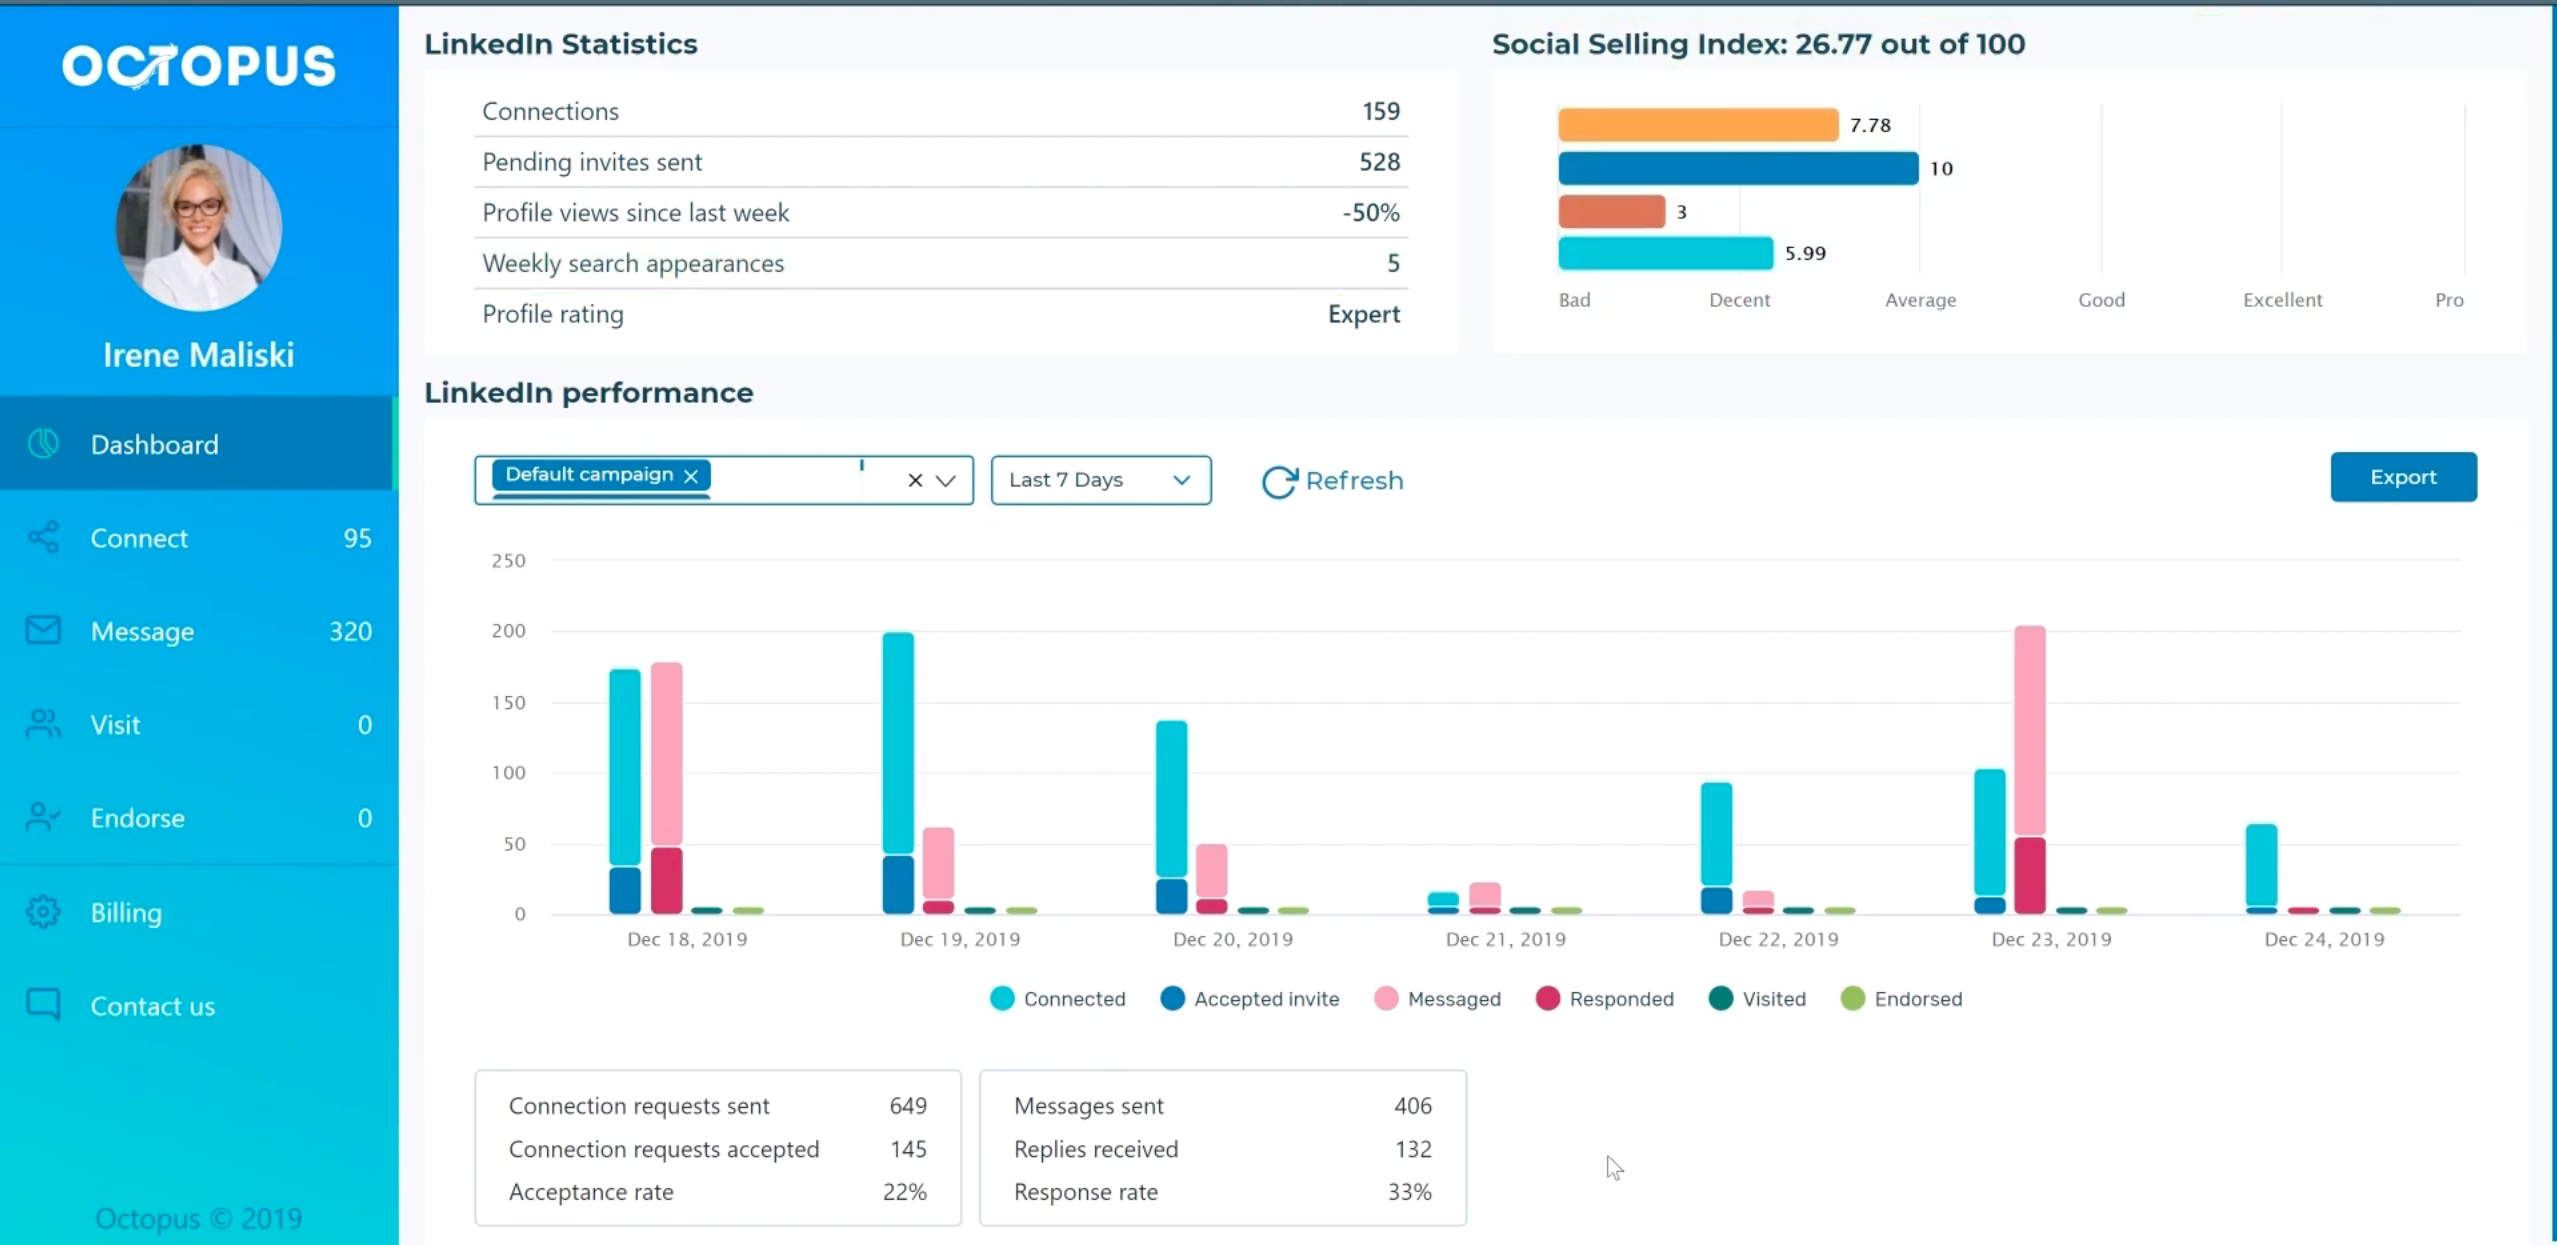Screen dimensions: 2557x1245
Task: Click the Contact us chat icon
Action: (x=43, y=1004)
